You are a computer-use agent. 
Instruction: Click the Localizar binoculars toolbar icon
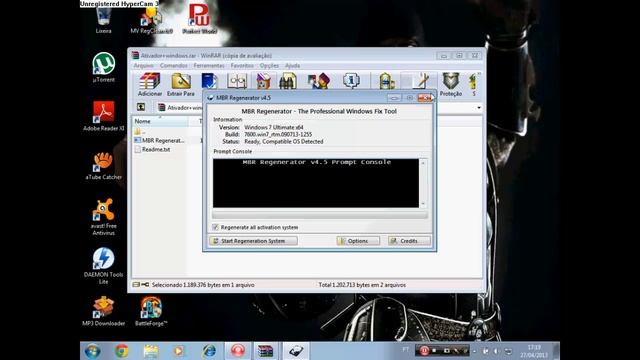[288, 81]
